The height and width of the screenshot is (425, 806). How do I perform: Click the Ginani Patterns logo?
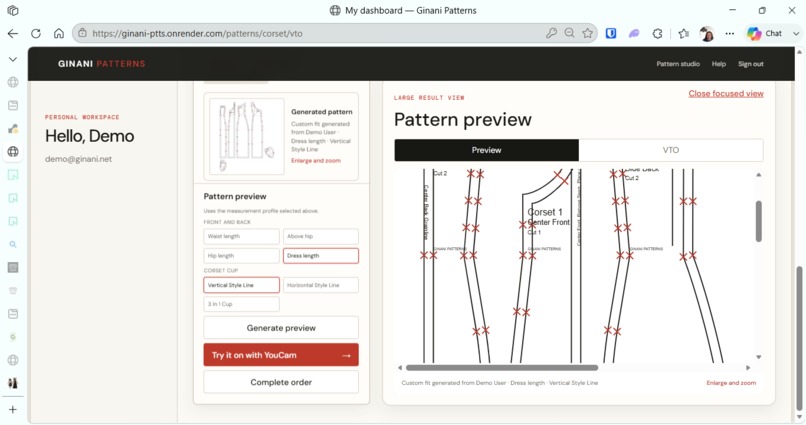pos(102,64)
